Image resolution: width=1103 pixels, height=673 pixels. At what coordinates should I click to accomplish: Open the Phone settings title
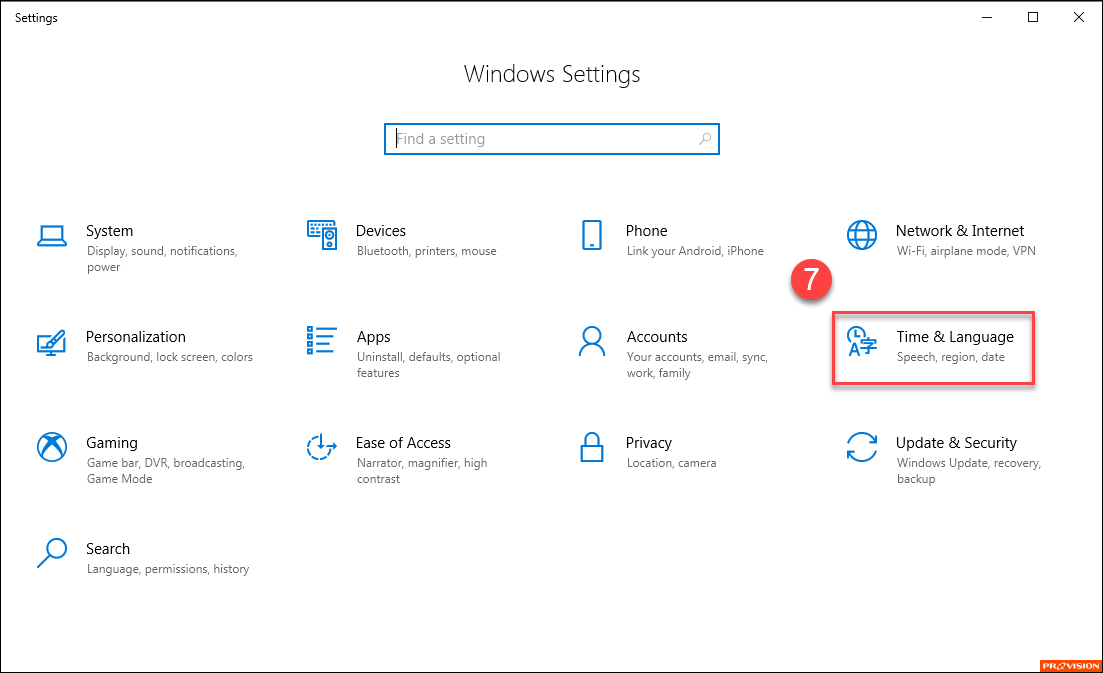click(x=646, y=231)
